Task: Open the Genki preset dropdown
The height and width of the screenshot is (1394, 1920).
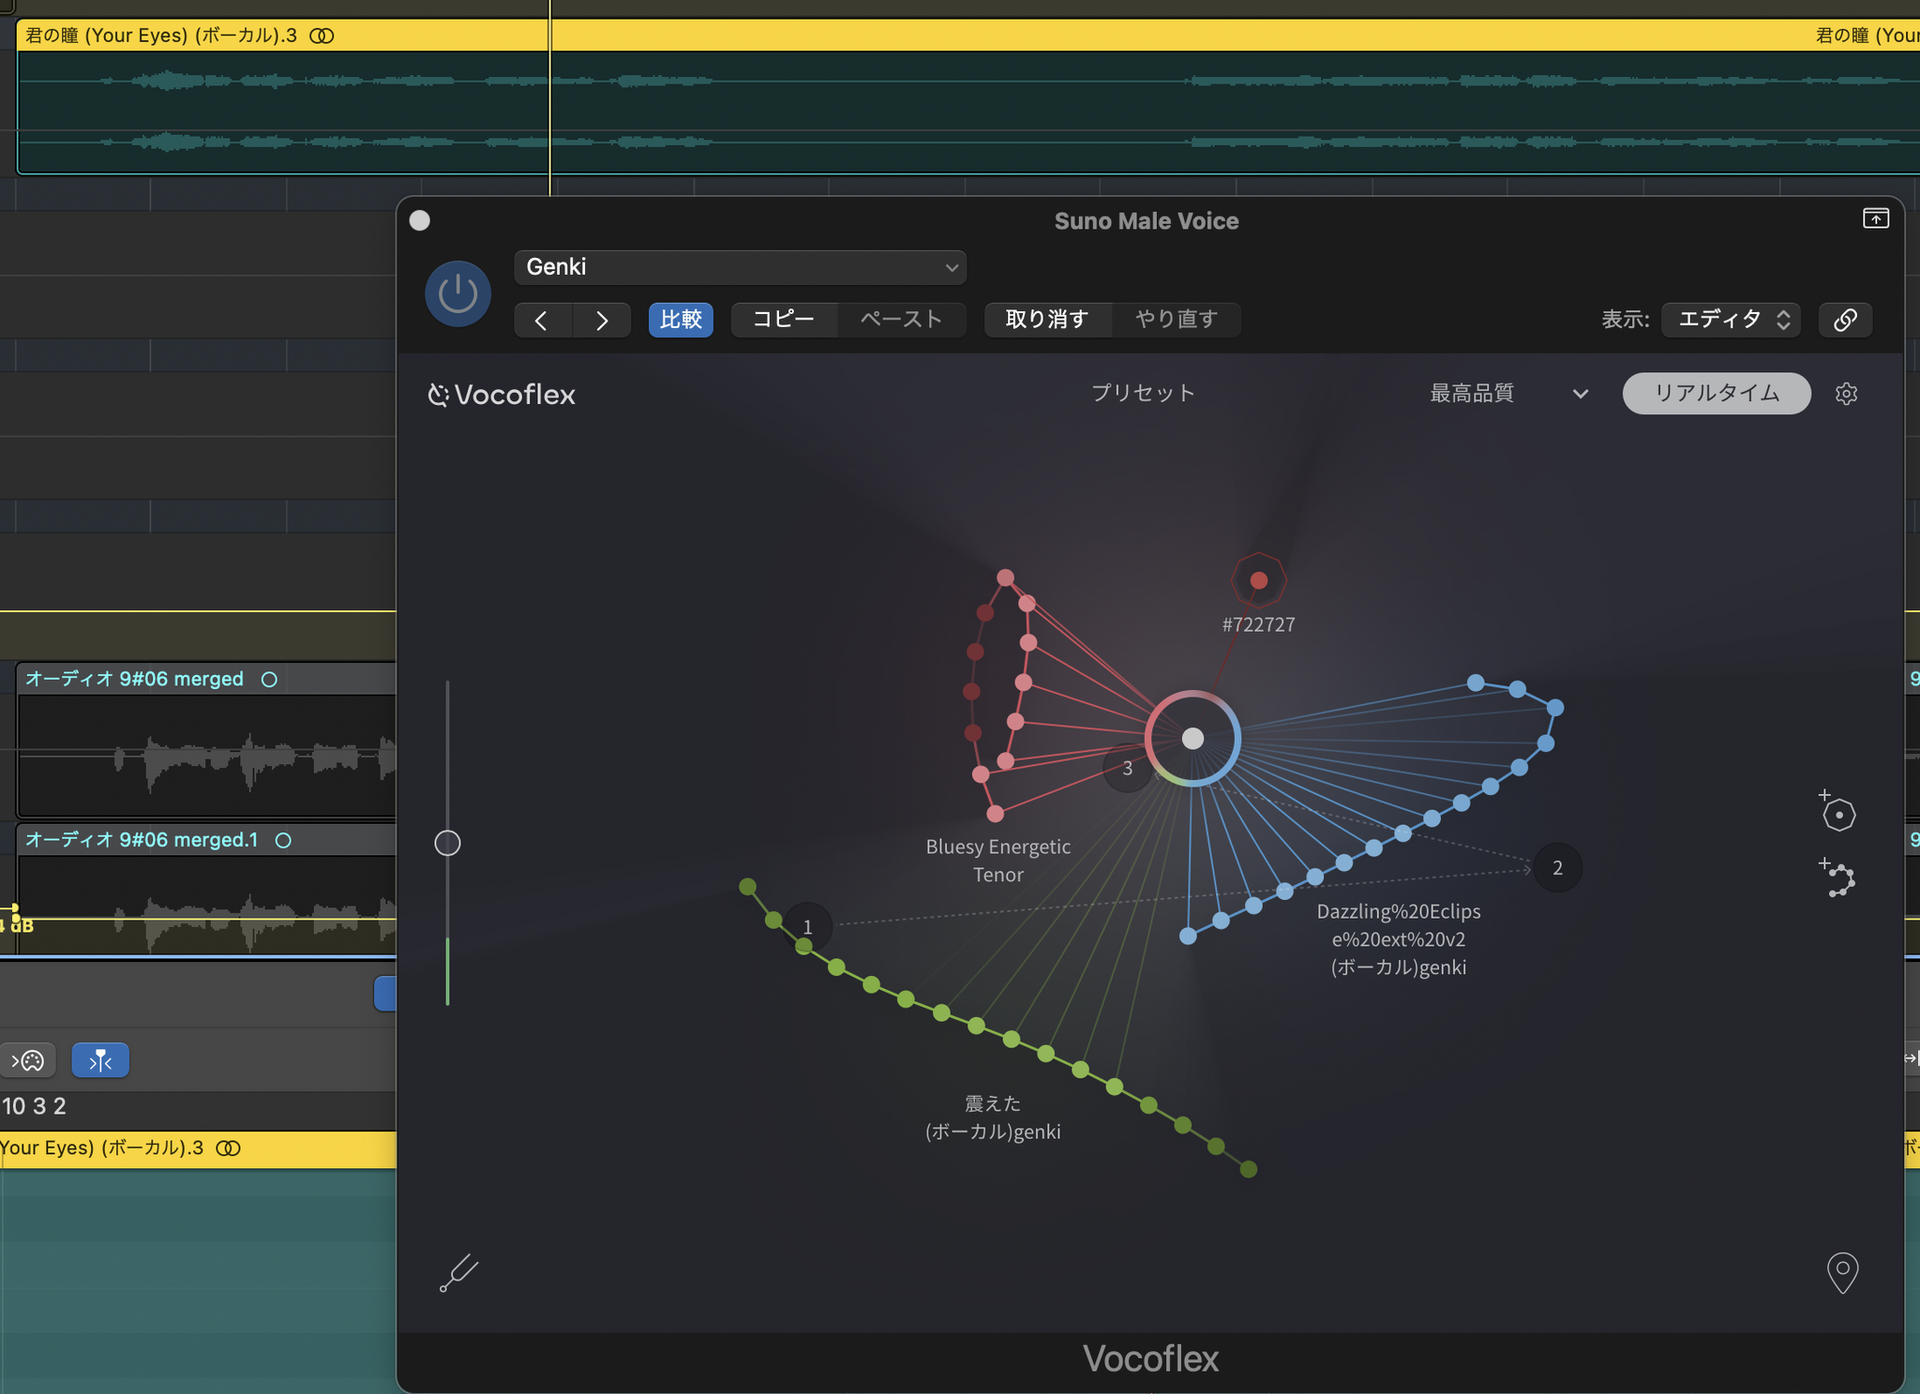Action: pyautogui.click(x=739, y=267)
